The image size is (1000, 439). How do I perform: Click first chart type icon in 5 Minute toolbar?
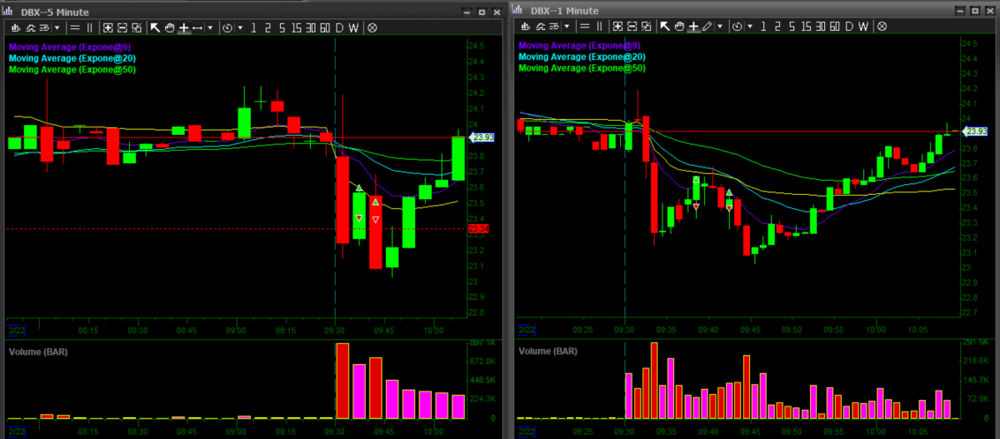14,28
